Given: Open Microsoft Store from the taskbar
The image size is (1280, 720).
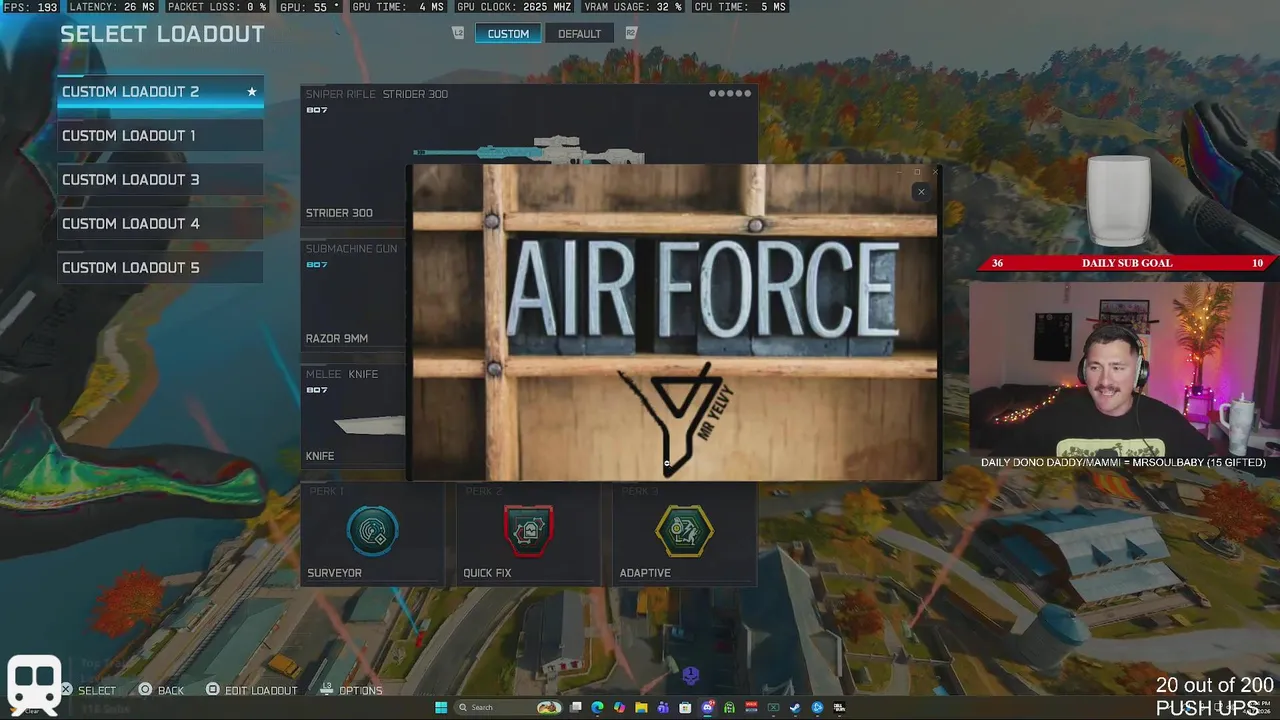Looking at the screenshot, I should pyautogui.click(x=685, y=708).
